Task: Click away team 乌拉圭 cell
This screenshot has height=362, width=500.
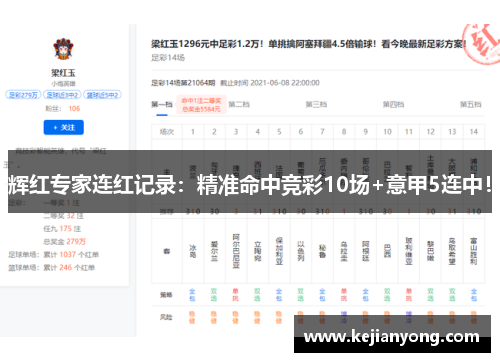Action: tap(344, 251)
